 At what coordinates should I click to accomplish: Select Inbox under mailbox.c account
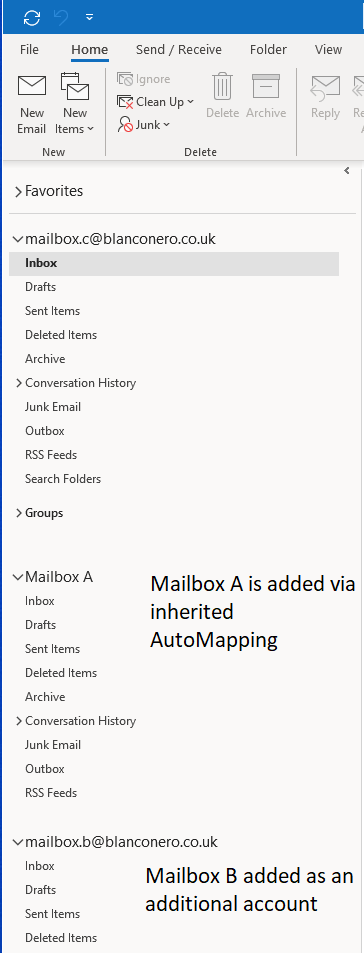[174, 263]
